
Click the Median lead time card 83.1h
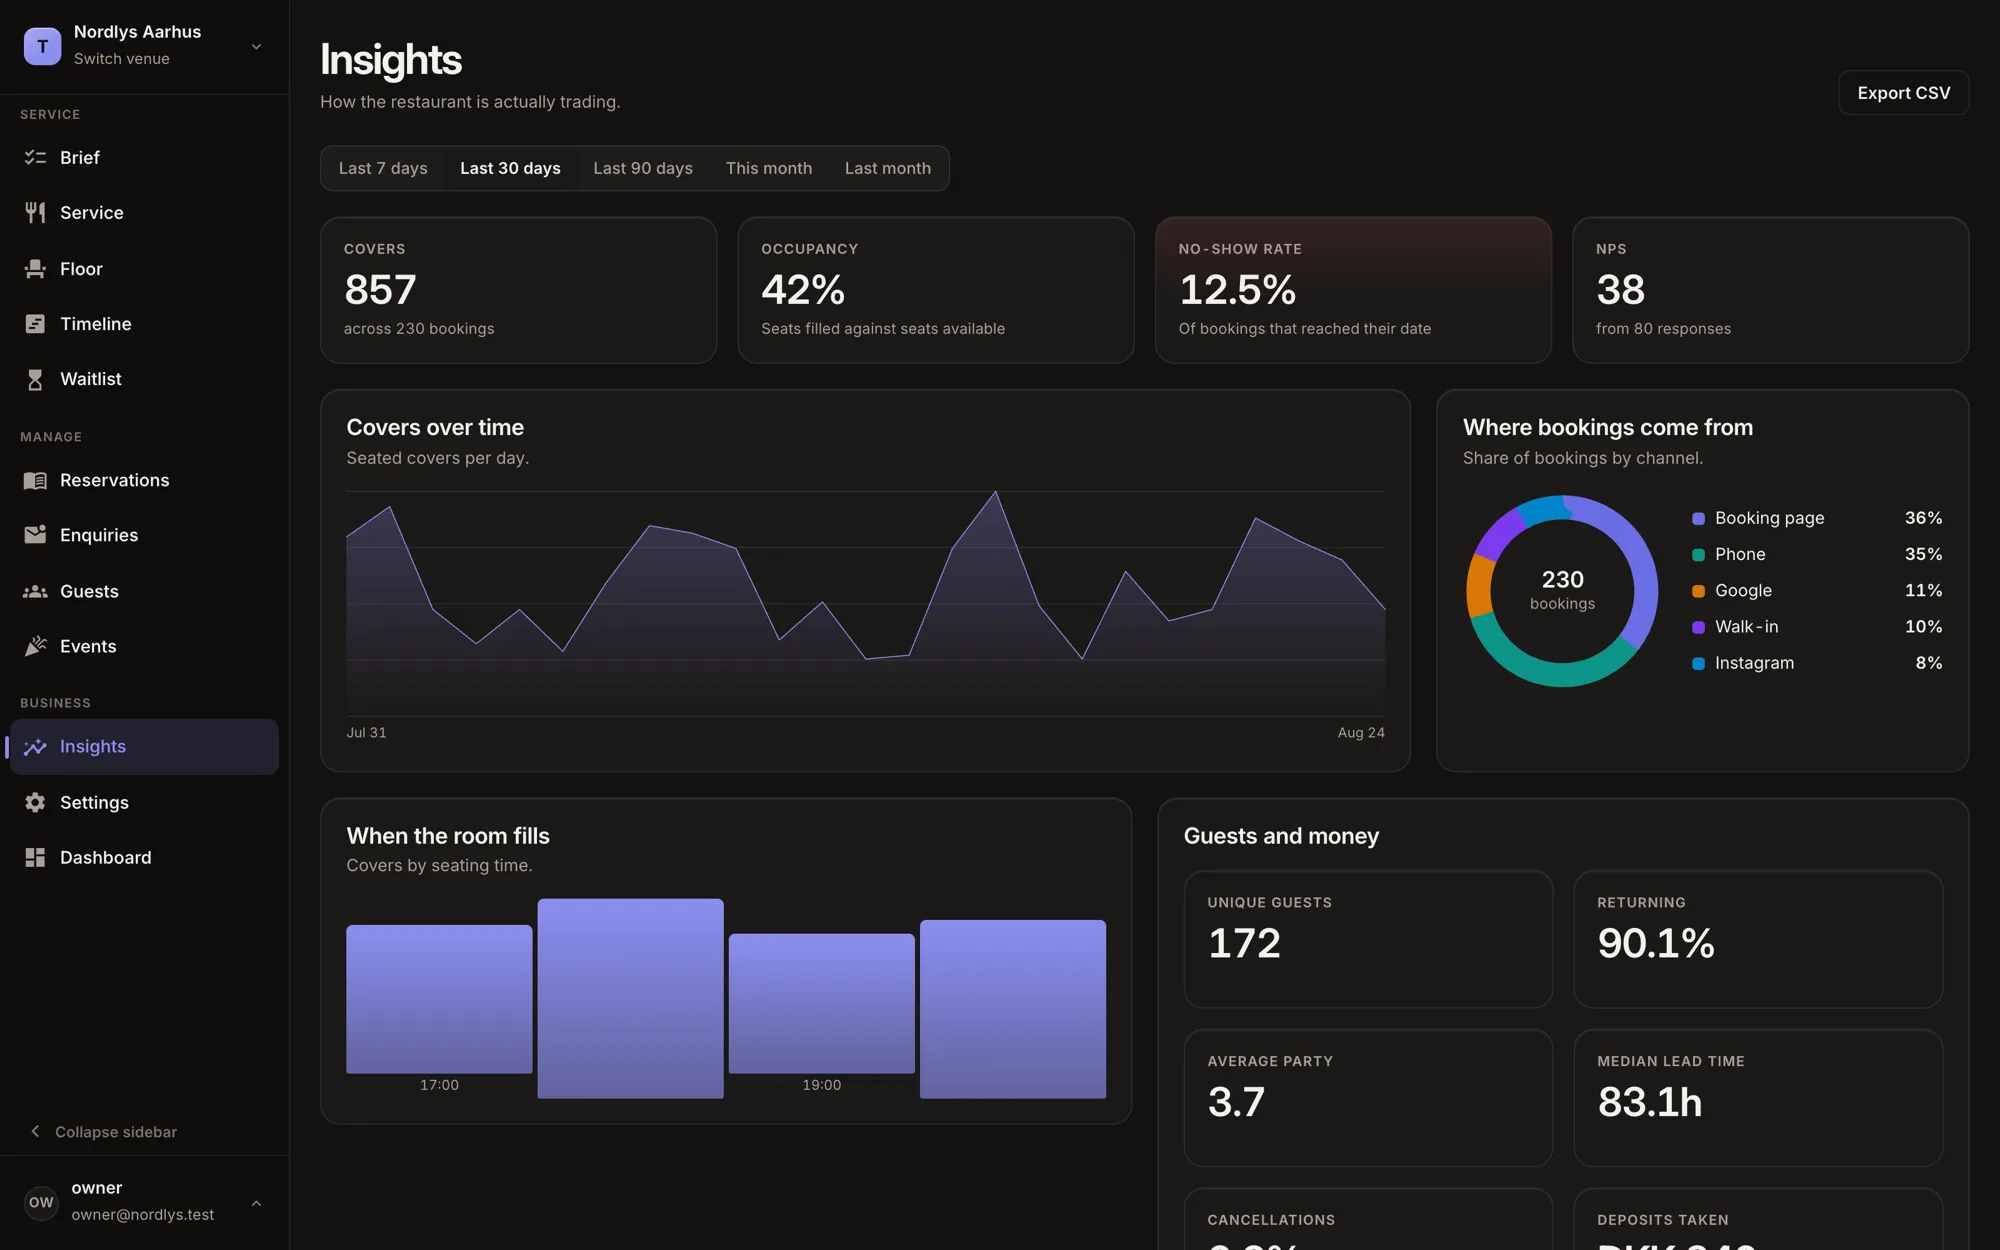(1758, 1098)
